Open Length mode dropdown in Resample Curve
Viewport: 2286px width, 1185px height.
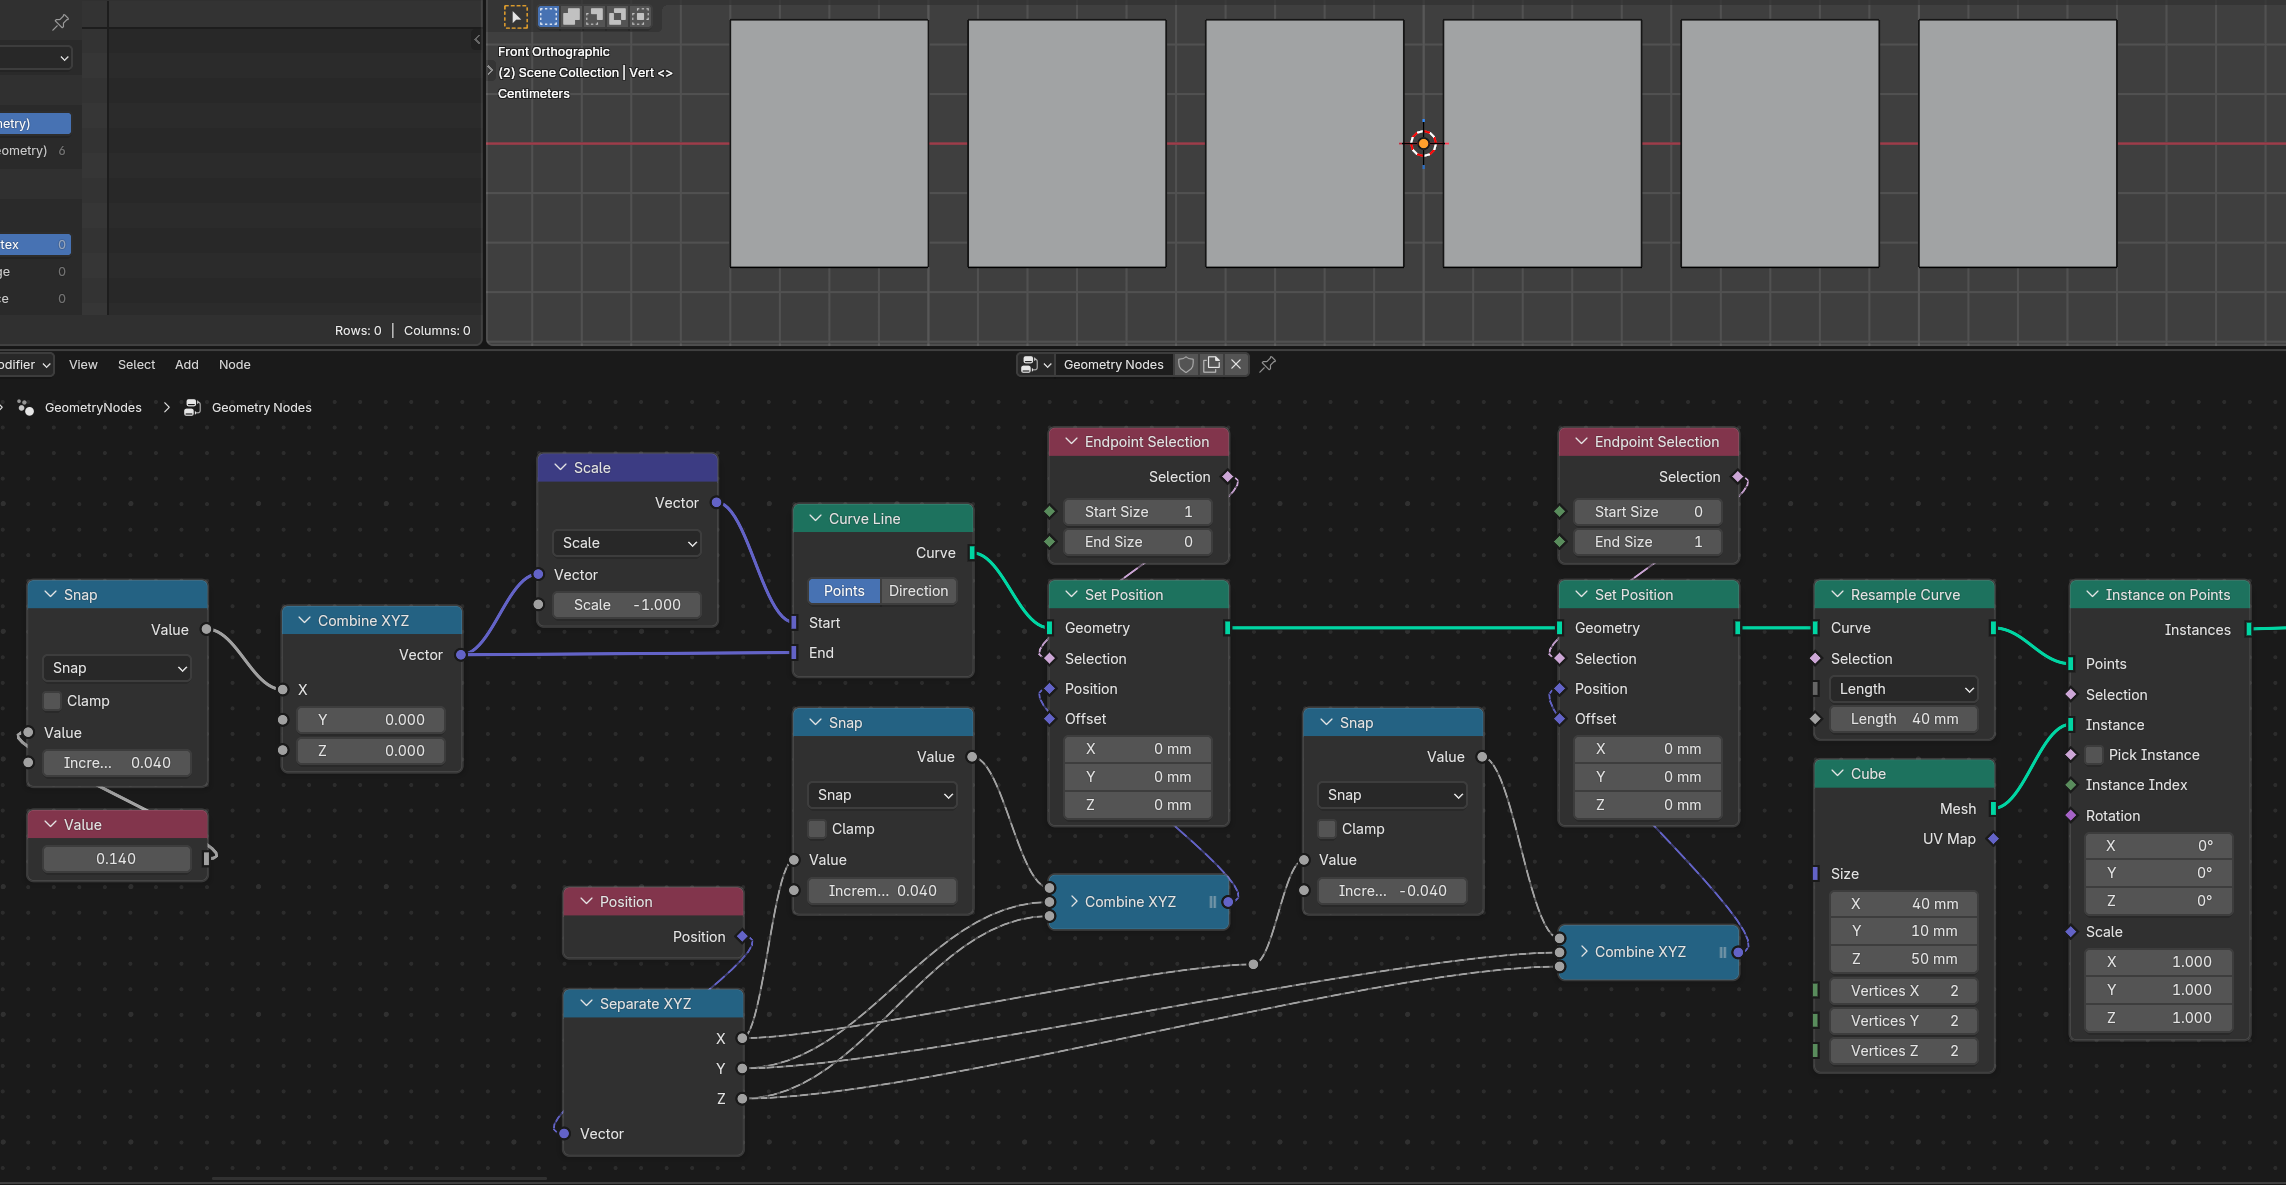[x=1904, y=689]
